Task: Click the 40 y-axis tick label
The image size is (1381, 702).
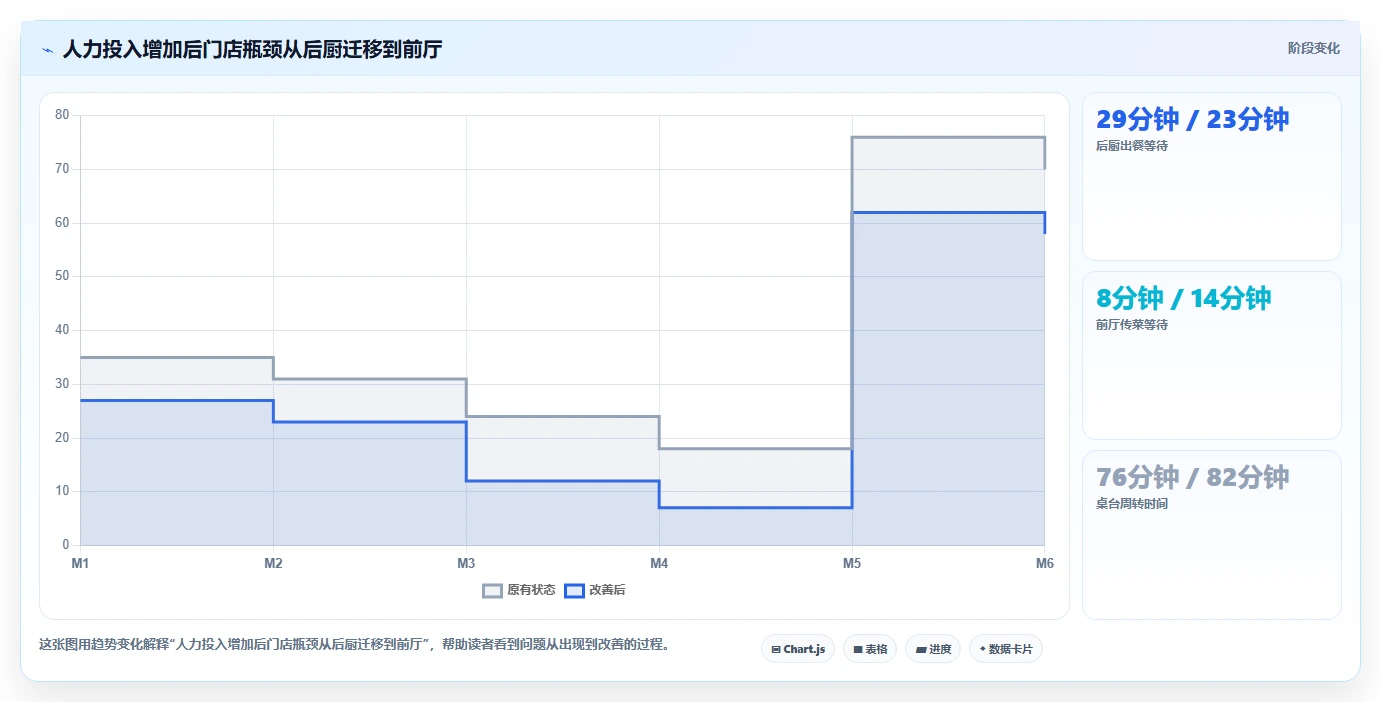Action: click(x=62, y=330)
